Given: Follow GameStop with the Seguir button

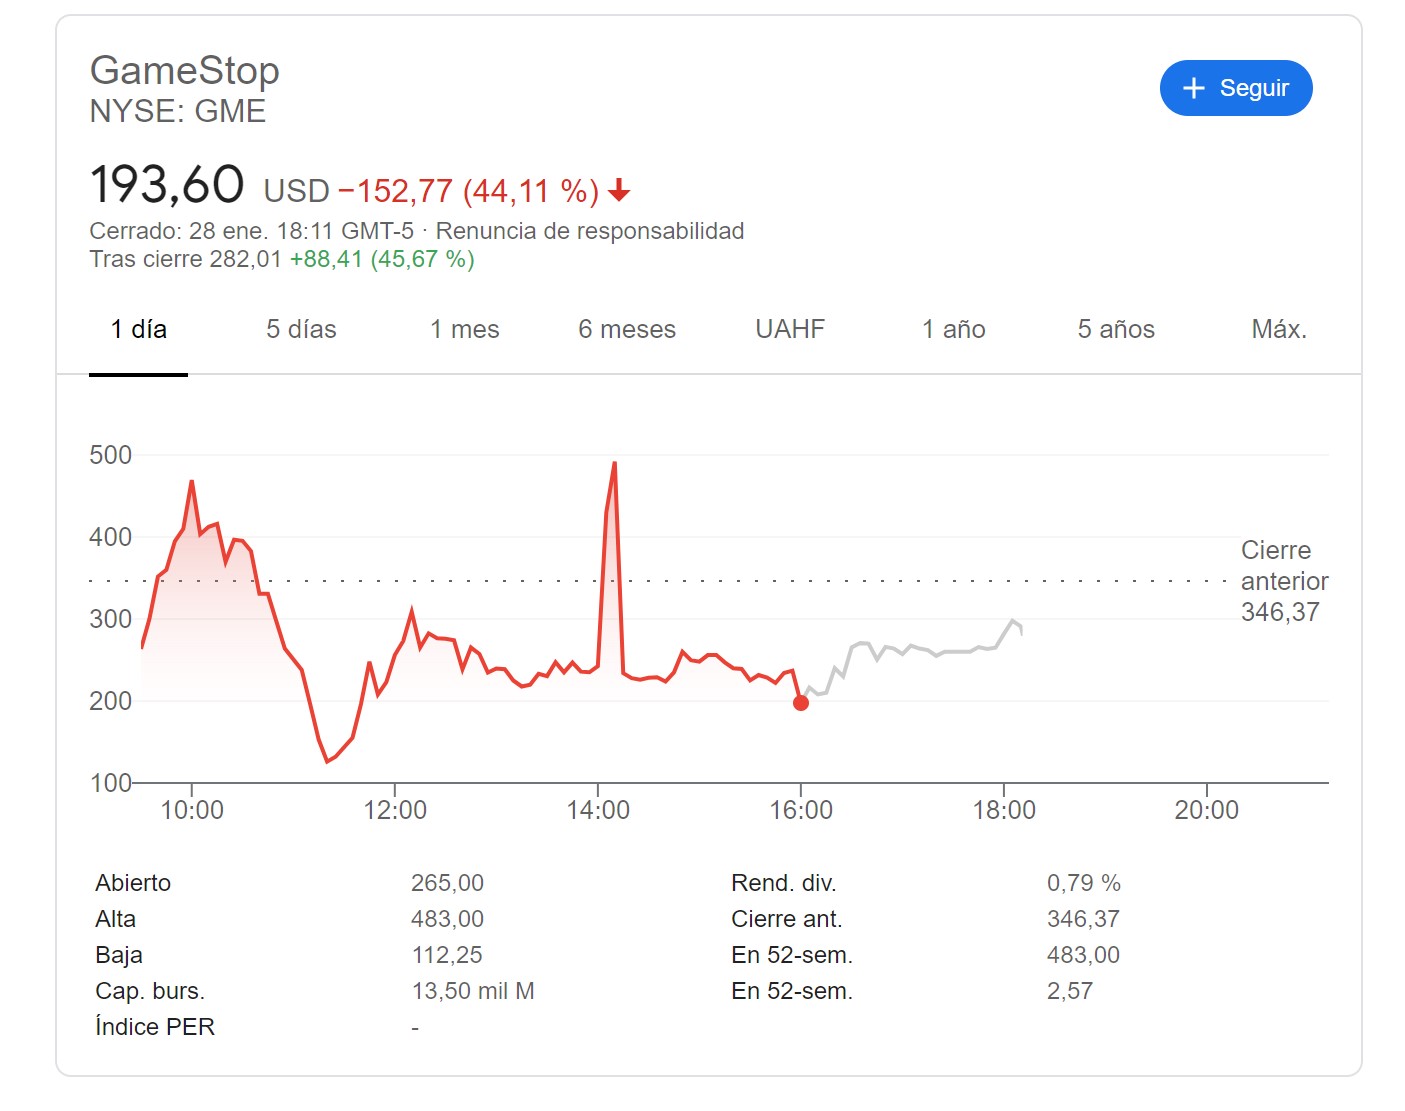Looking at the screenshot, I should pyautogui.click(x=1236, y=88).
